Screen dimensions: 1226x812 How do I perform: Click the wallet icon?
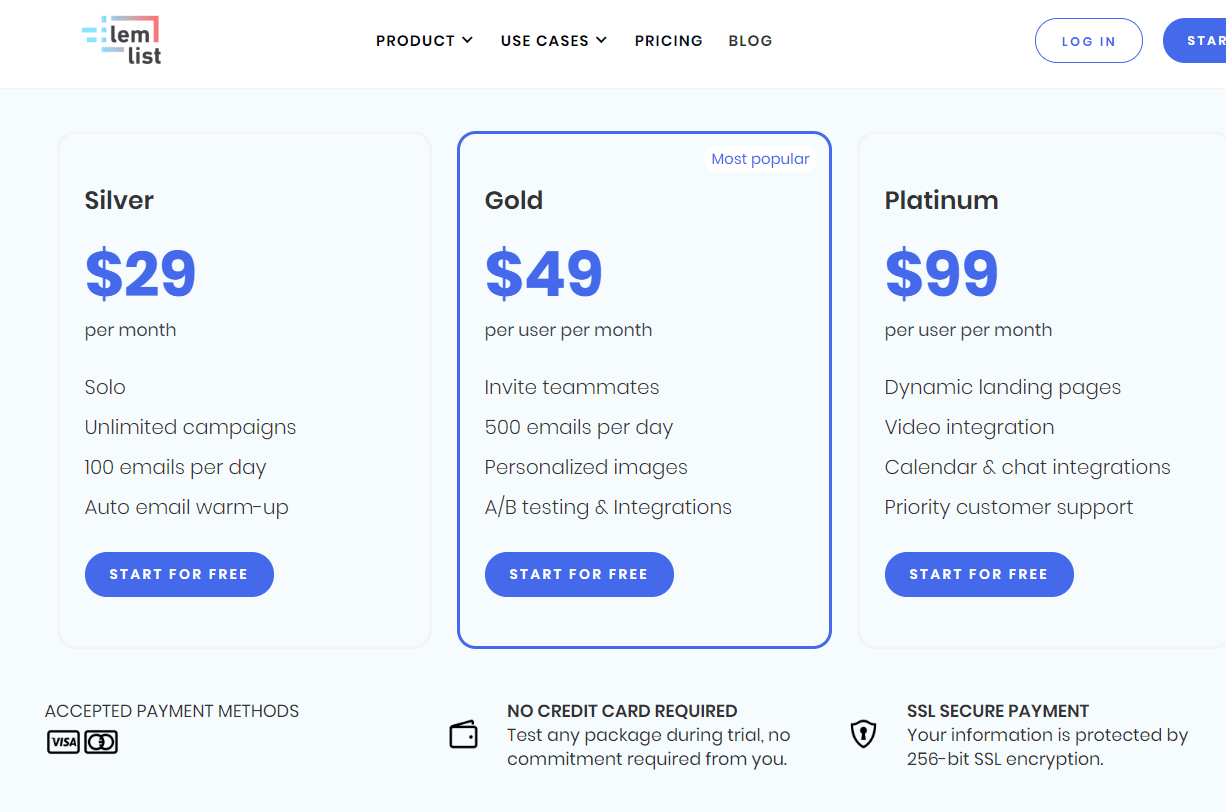coord(463,735)
